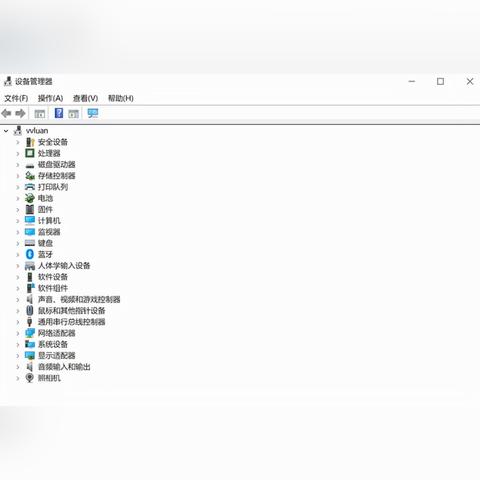Click the 安全设备 icon
Viewport: 480px width, 480px height.
tap(30, 142)
